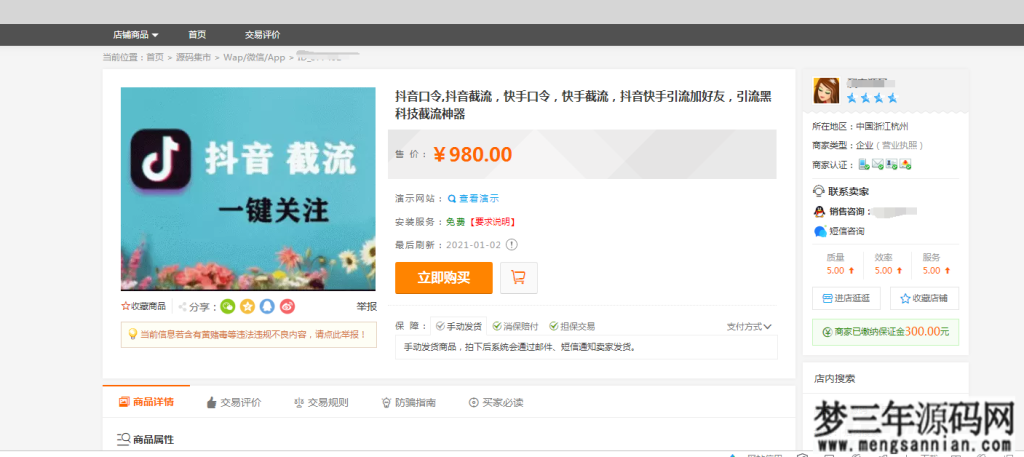1024x457 pixels.
Task: Click the 商品属性 section heading
Action: click(x=146, y=439)
